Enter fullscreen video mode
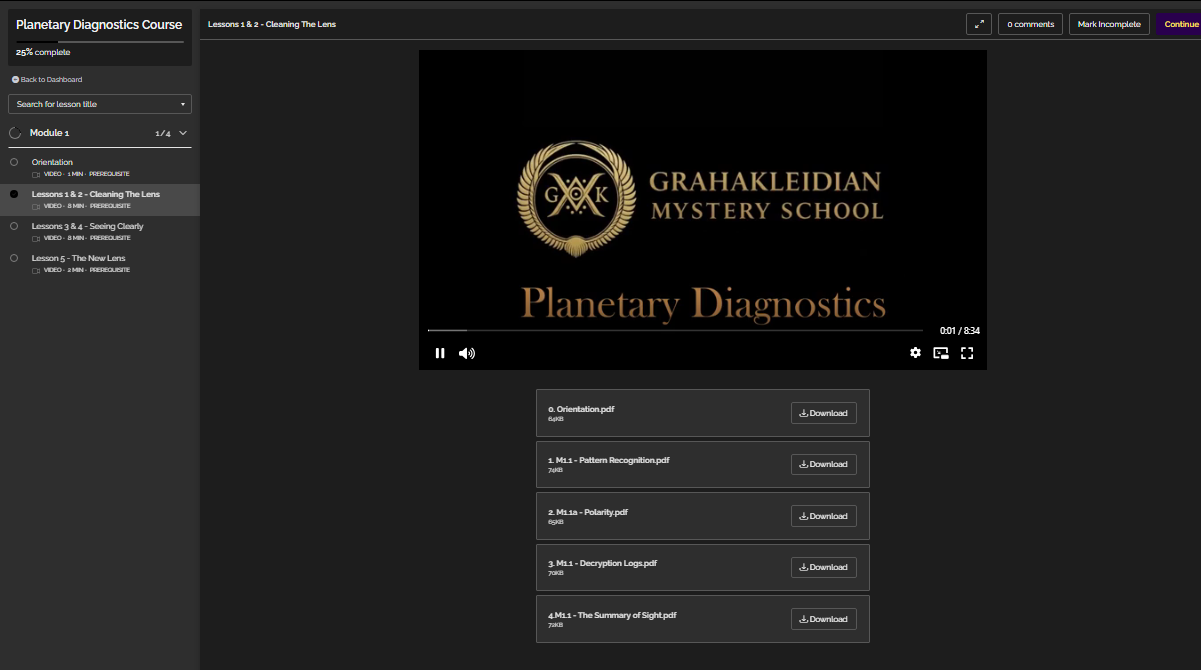The image size is (1201, 670). [967, 353]
